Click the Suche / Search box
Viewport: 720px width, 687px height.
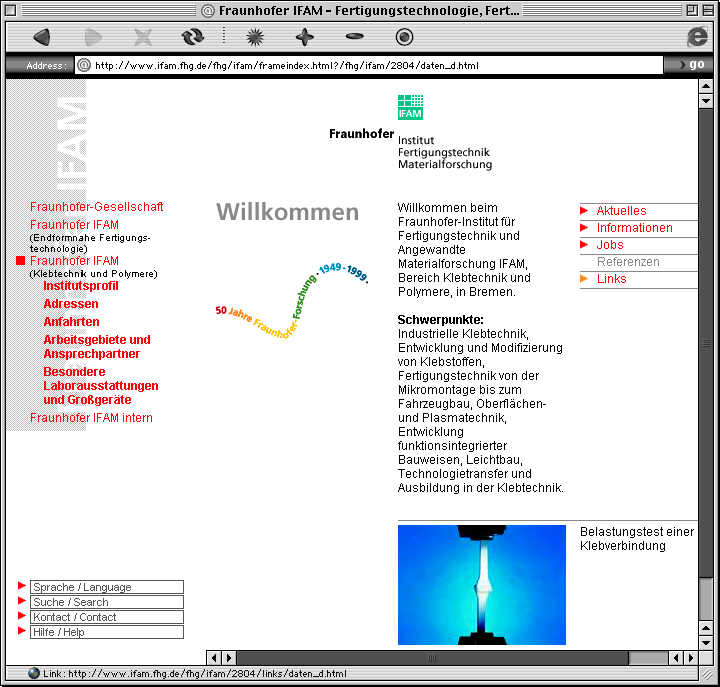click(x=107, y=602)
